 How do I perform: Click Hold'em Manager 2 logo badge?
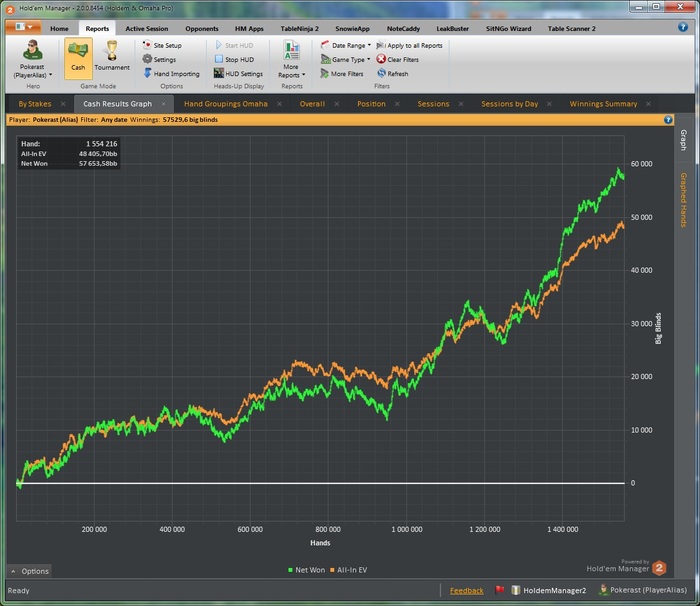[x=659, y=568]
